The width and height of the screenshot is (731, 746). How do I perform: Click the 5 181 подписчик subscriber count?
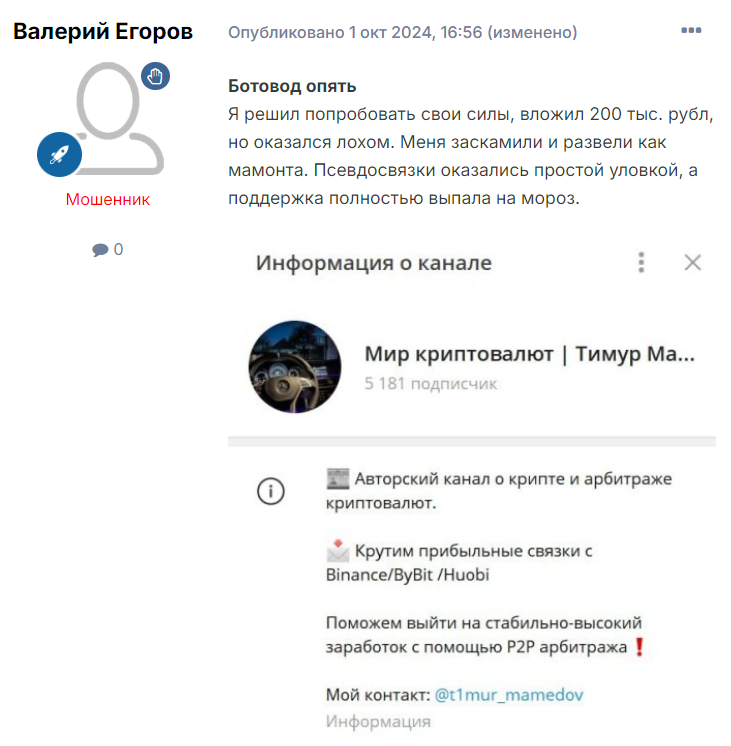point(431,383)
